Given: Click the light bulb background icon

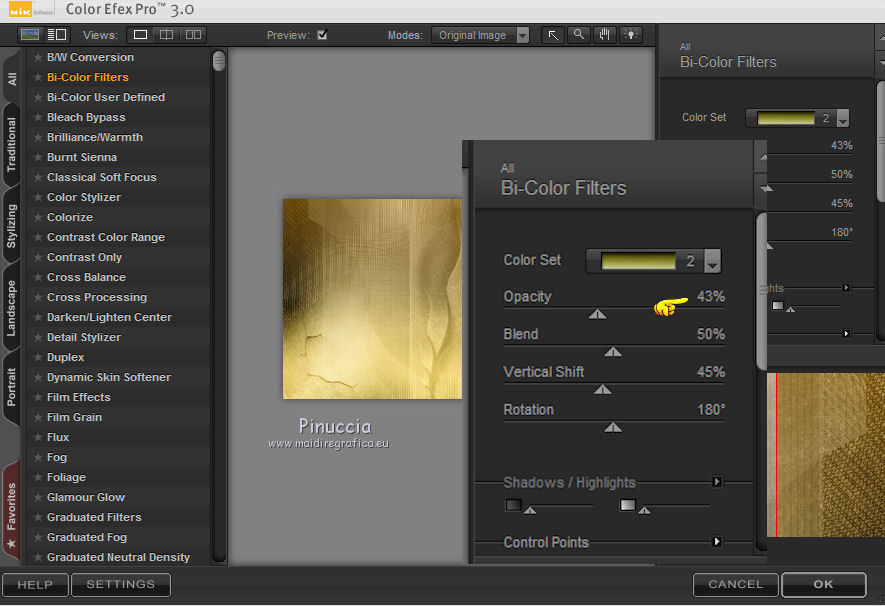Looking at the screenshot, I should (x=630, y=35).
